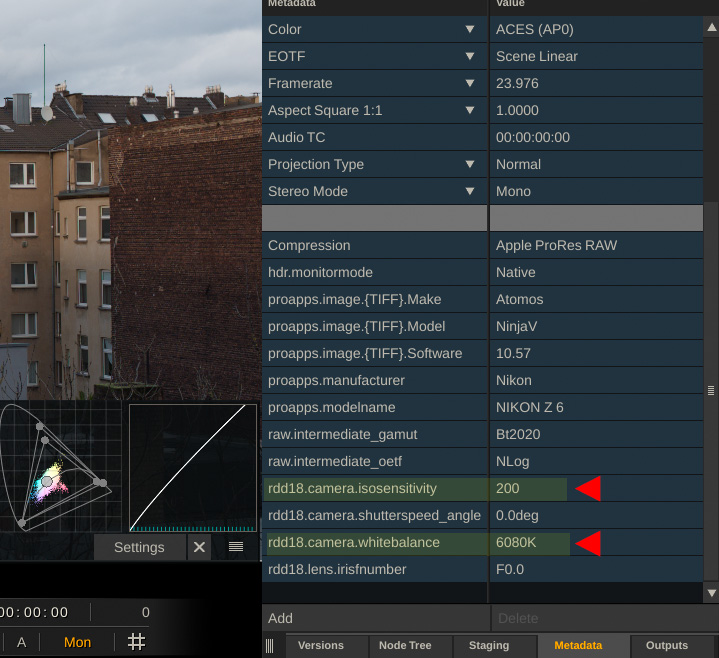Select F0.0 iris value
This screenshot has width=719, height=658.
pyautogui.click(x=596, y=570)
